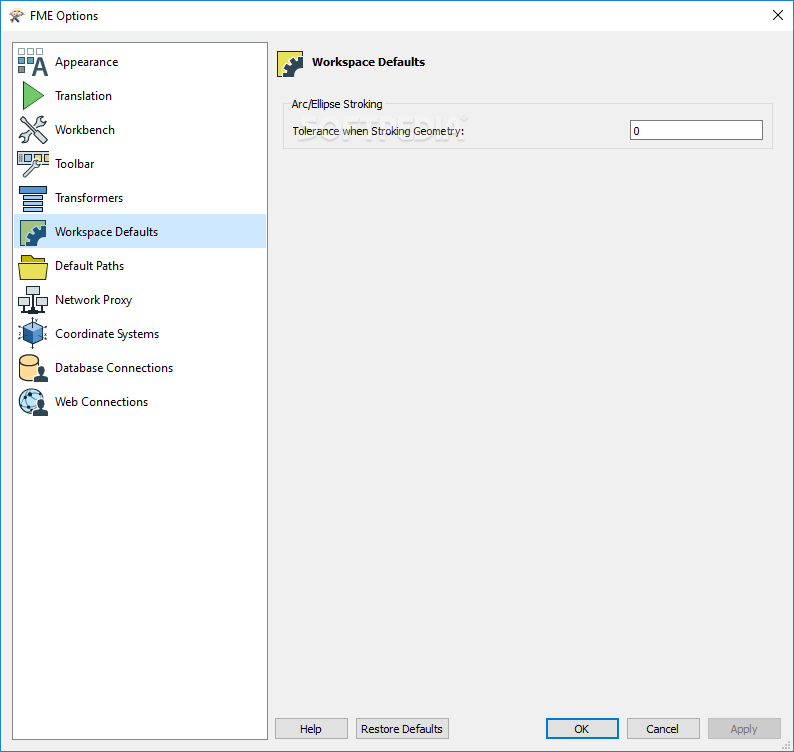Select Coordinate Systems in sidebar

click(140, 334)
